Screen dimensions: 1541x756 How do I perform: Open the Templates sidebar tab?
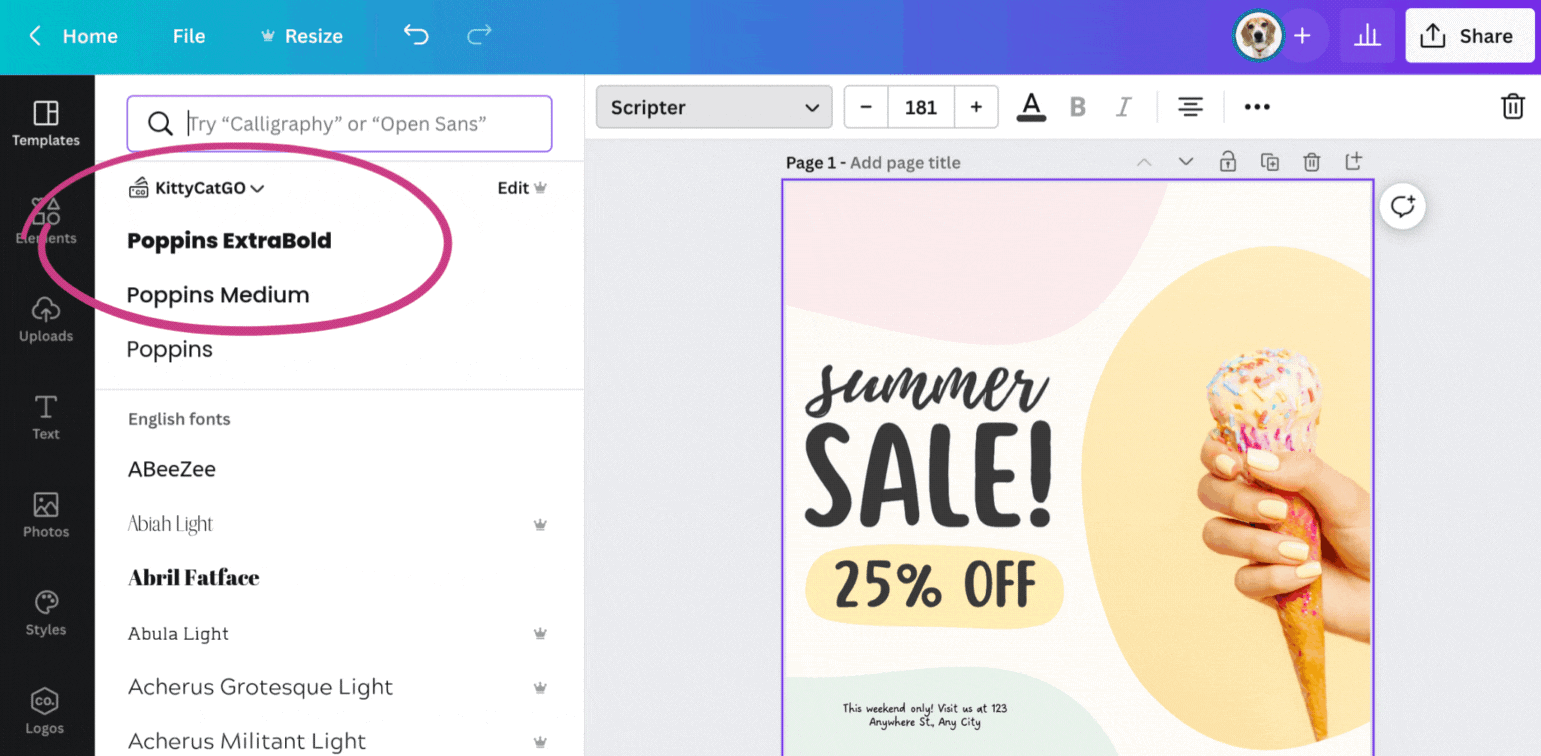coord(46,124)
